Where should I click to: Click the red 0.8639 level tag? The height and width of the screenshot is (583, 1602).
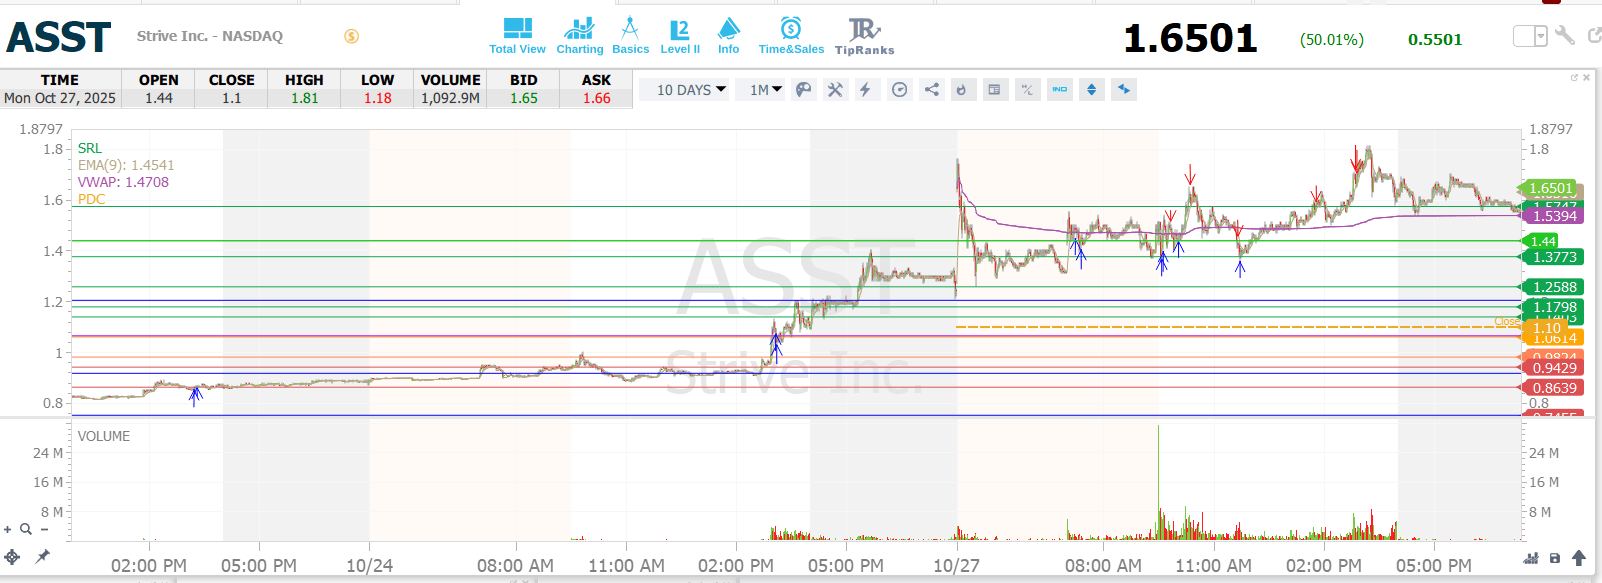1554,388
